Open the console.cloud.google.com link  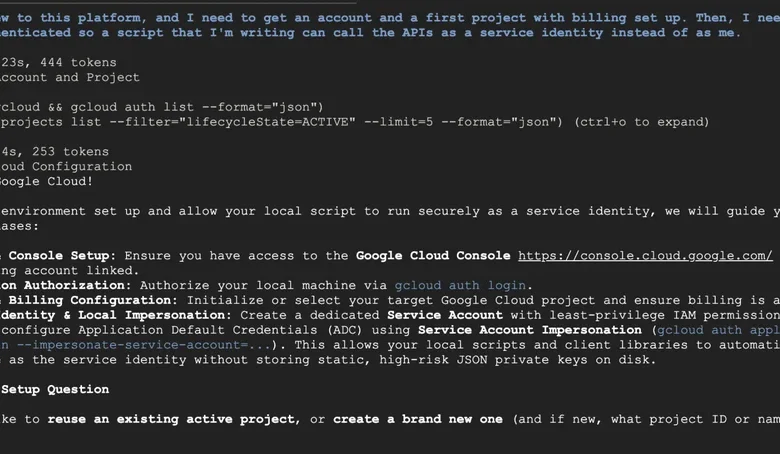[645, 256]
